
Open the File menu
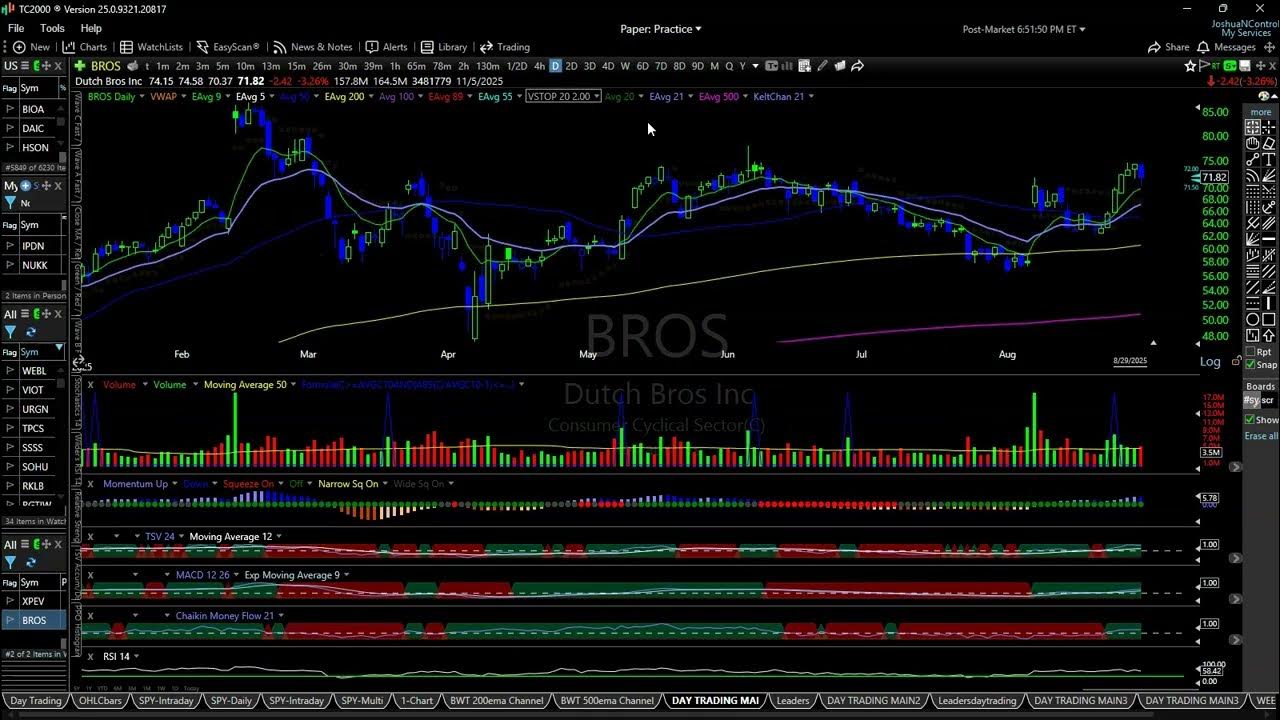point(16,29)
